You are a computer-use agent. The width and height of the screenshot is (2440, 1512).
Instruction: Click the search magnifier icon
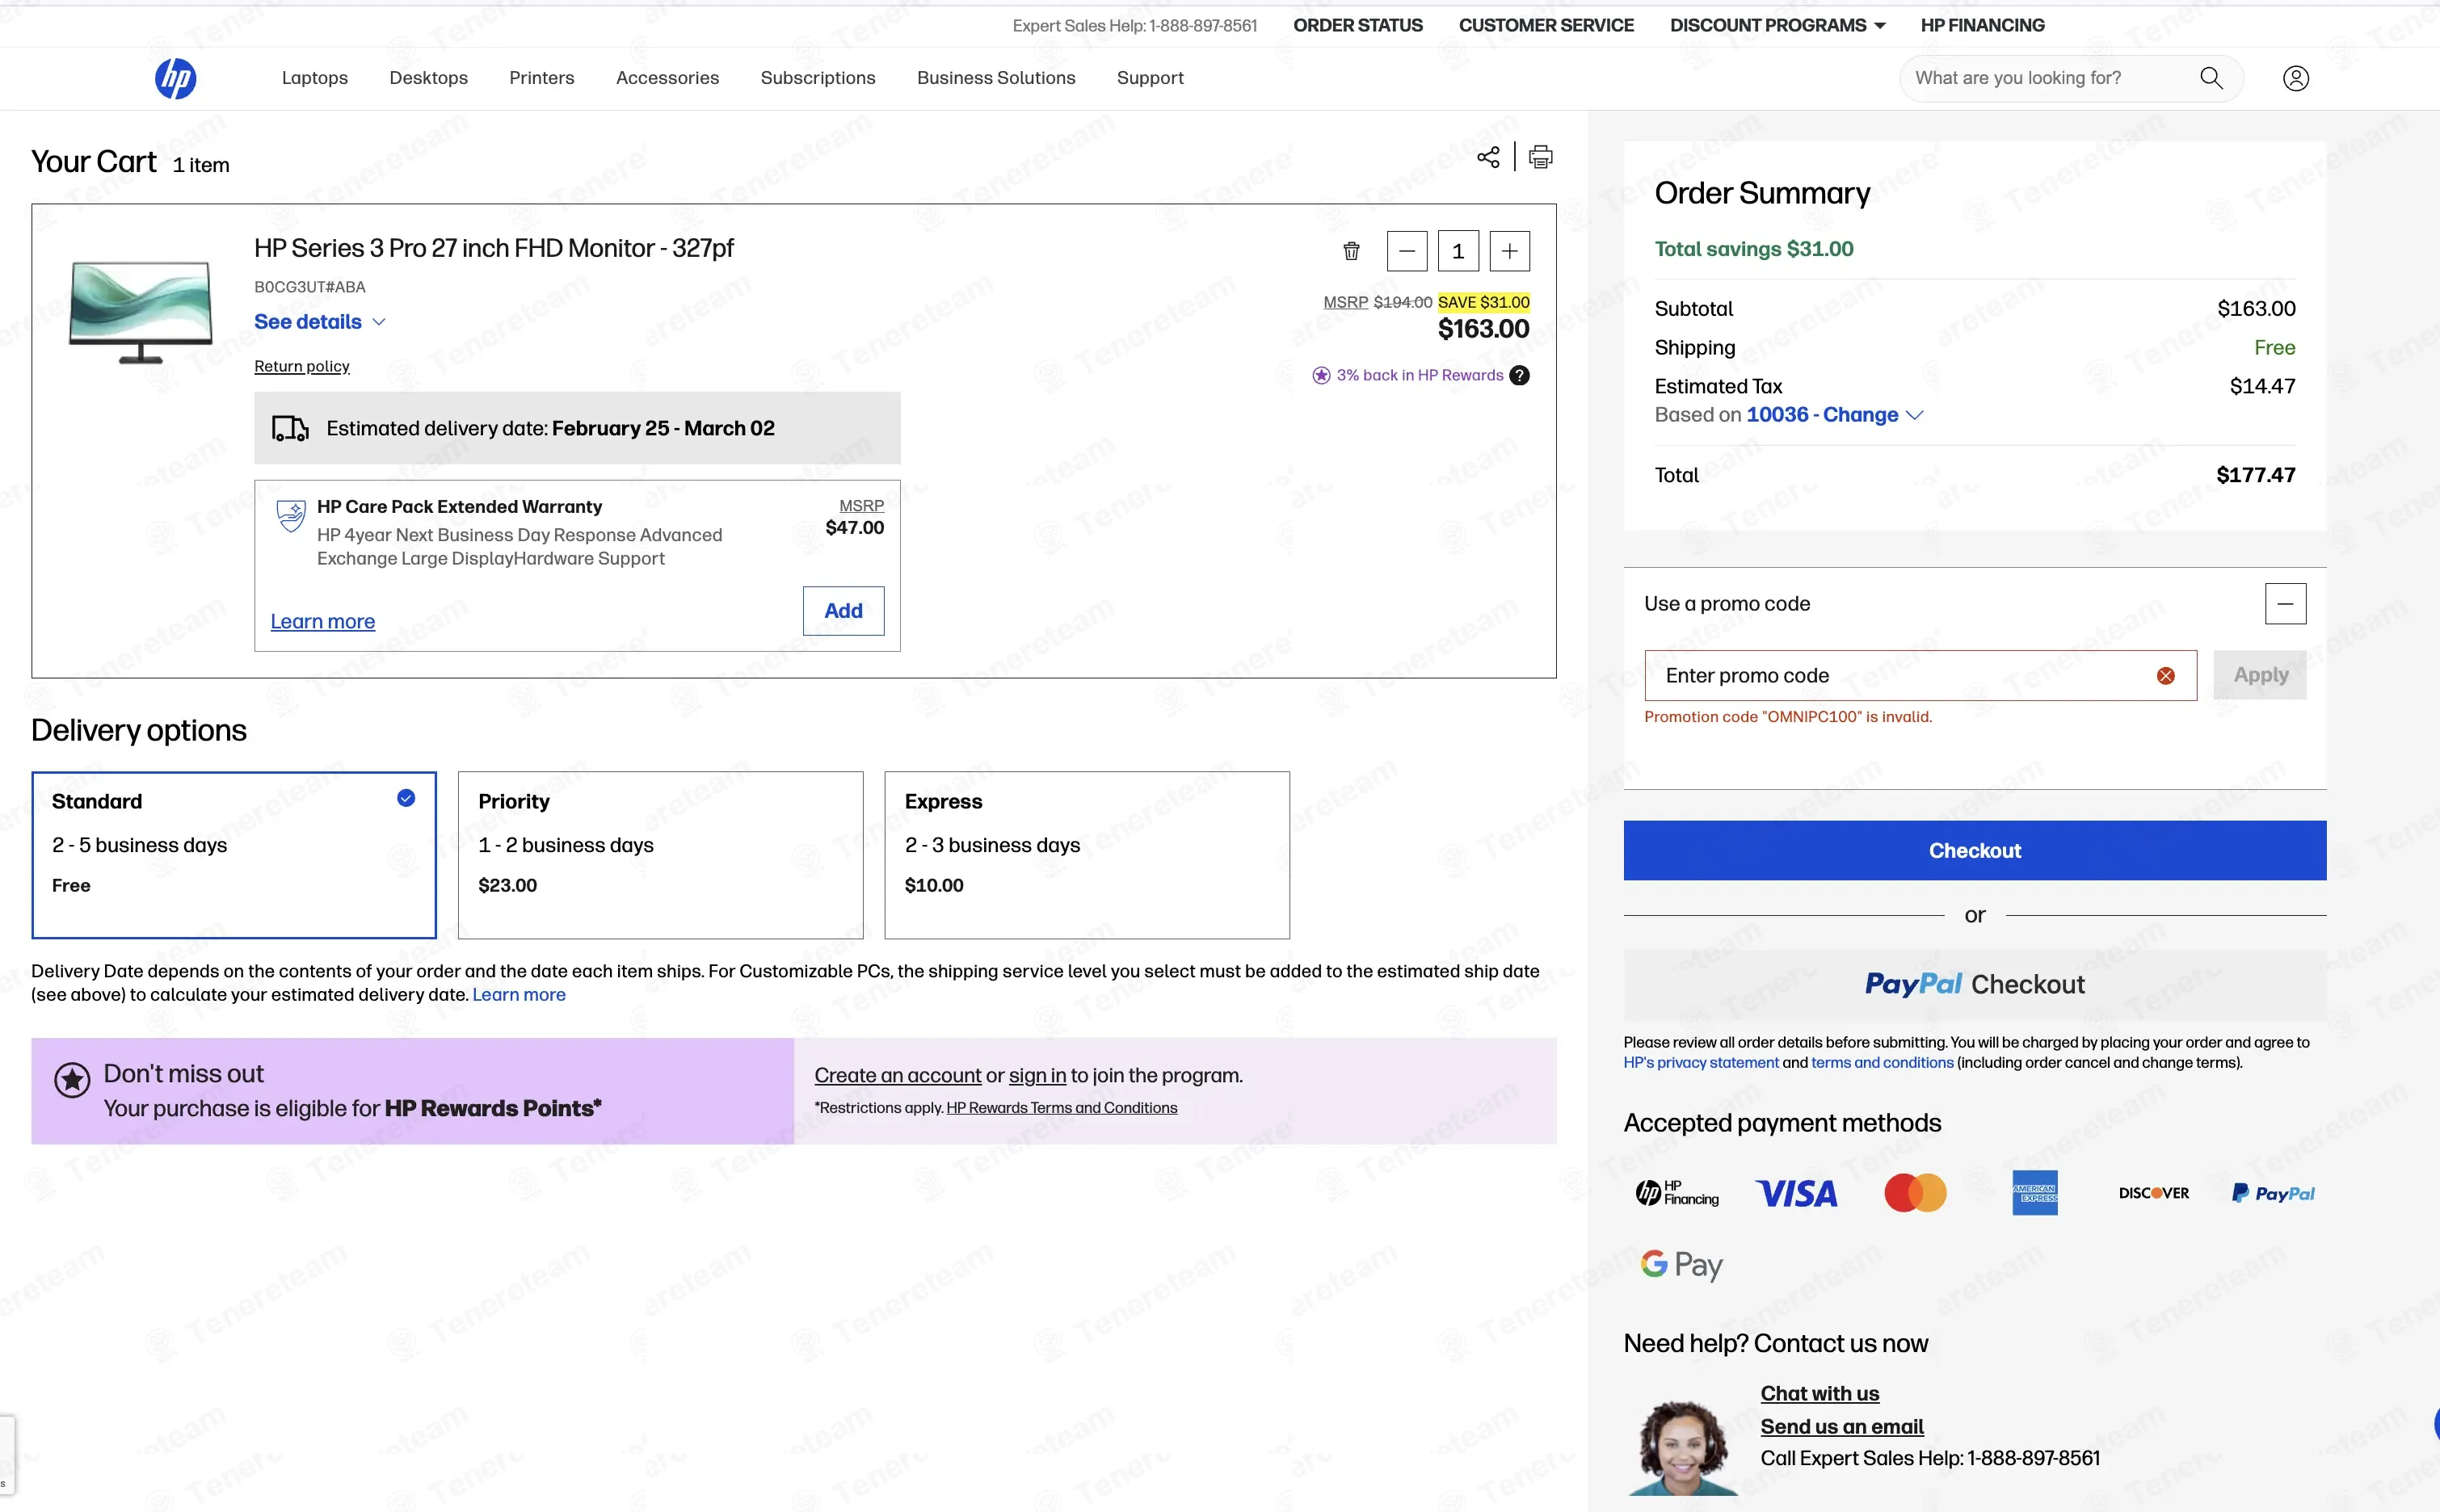pos(2211,78)
